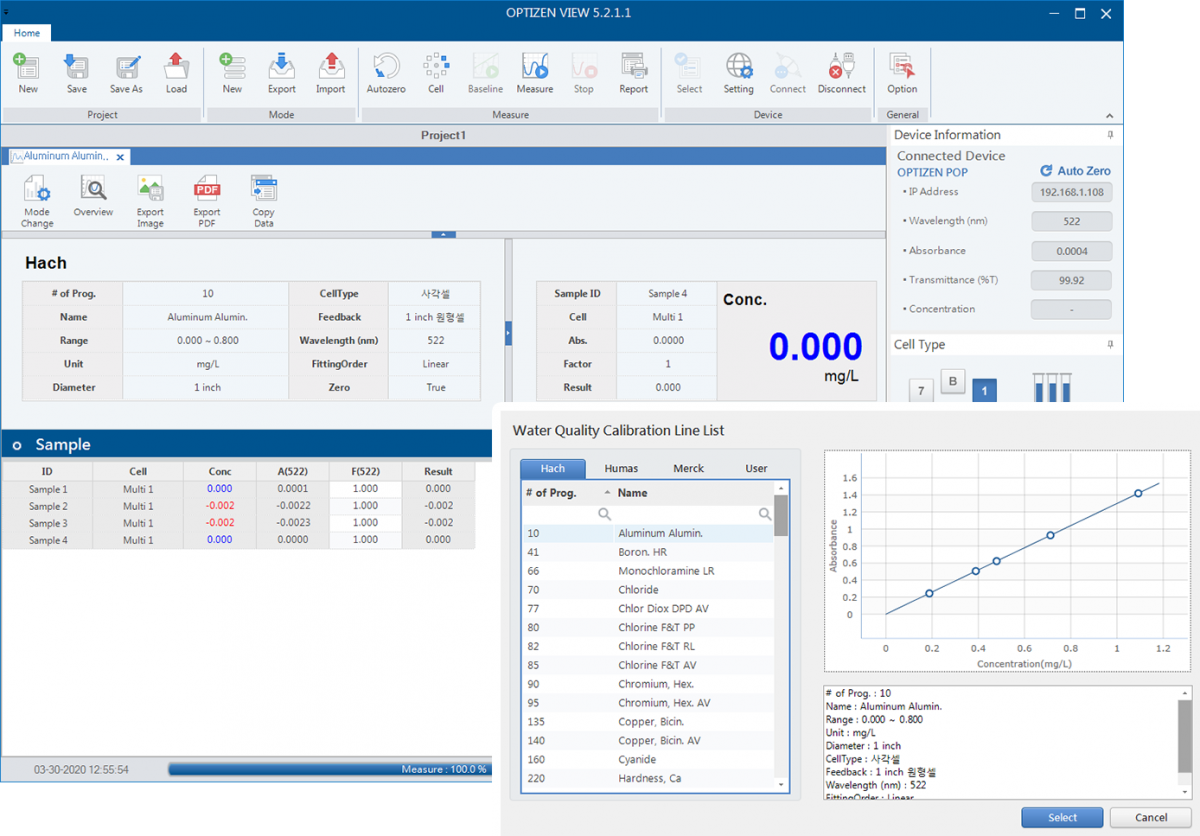Click the Export mode icon

[282, 67]
